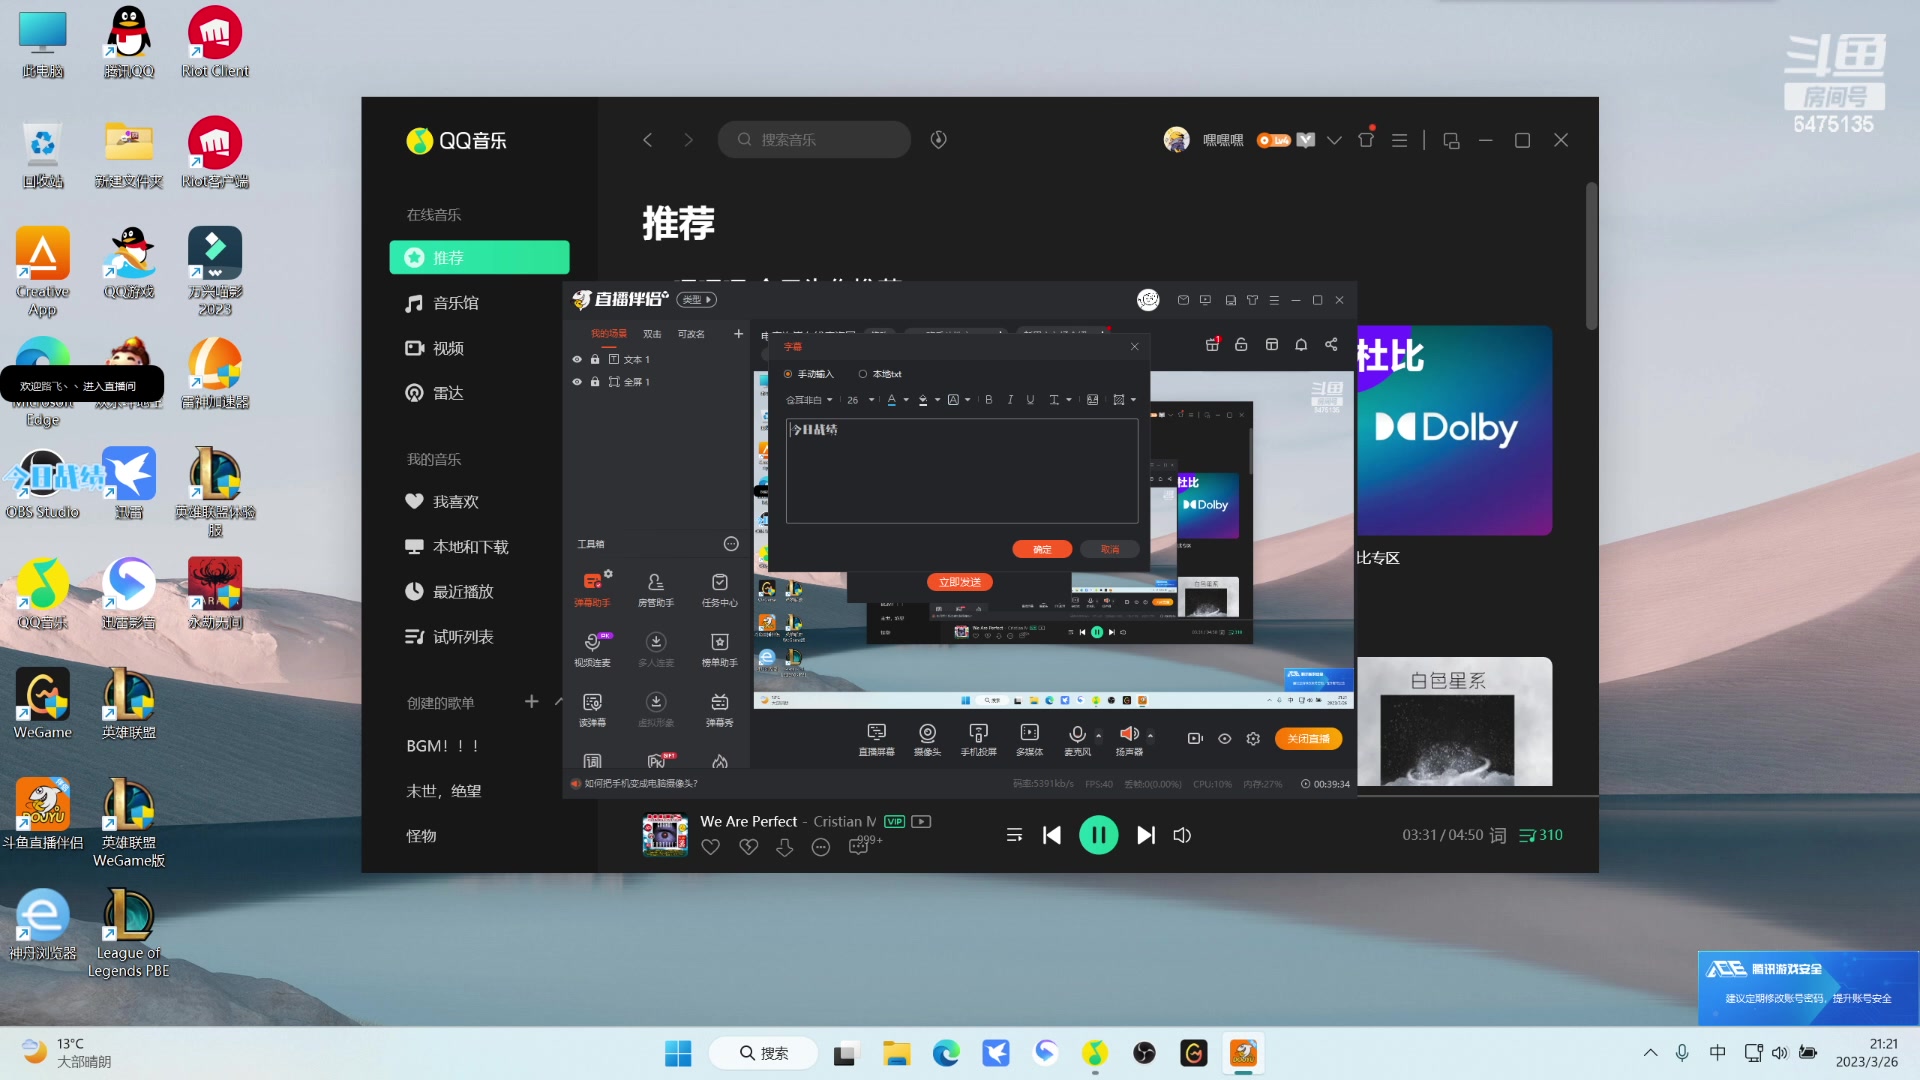Skip to next song
1920x1080 pixels.
[x=1146, y=835]
